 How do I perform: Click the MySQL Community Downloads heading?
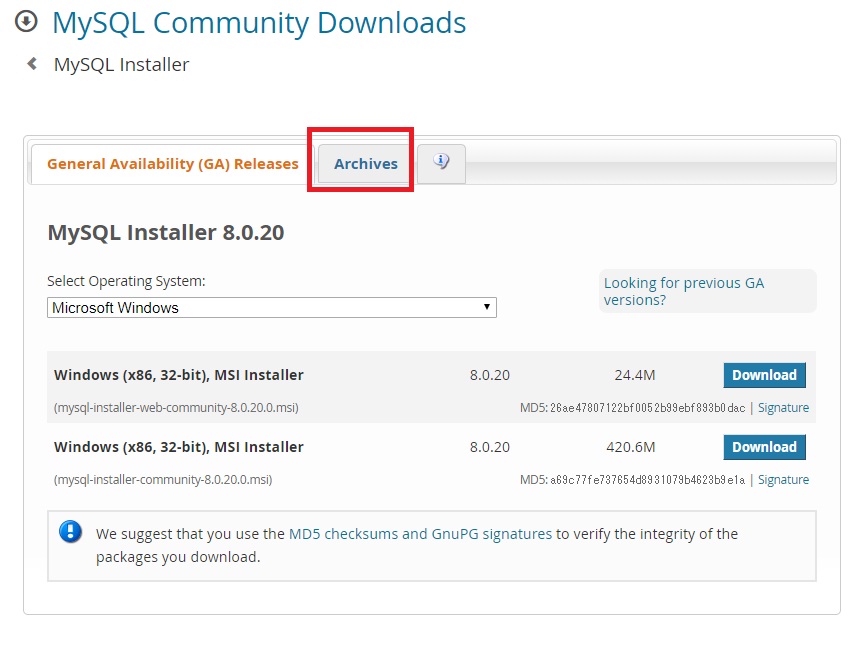(259, 23)
